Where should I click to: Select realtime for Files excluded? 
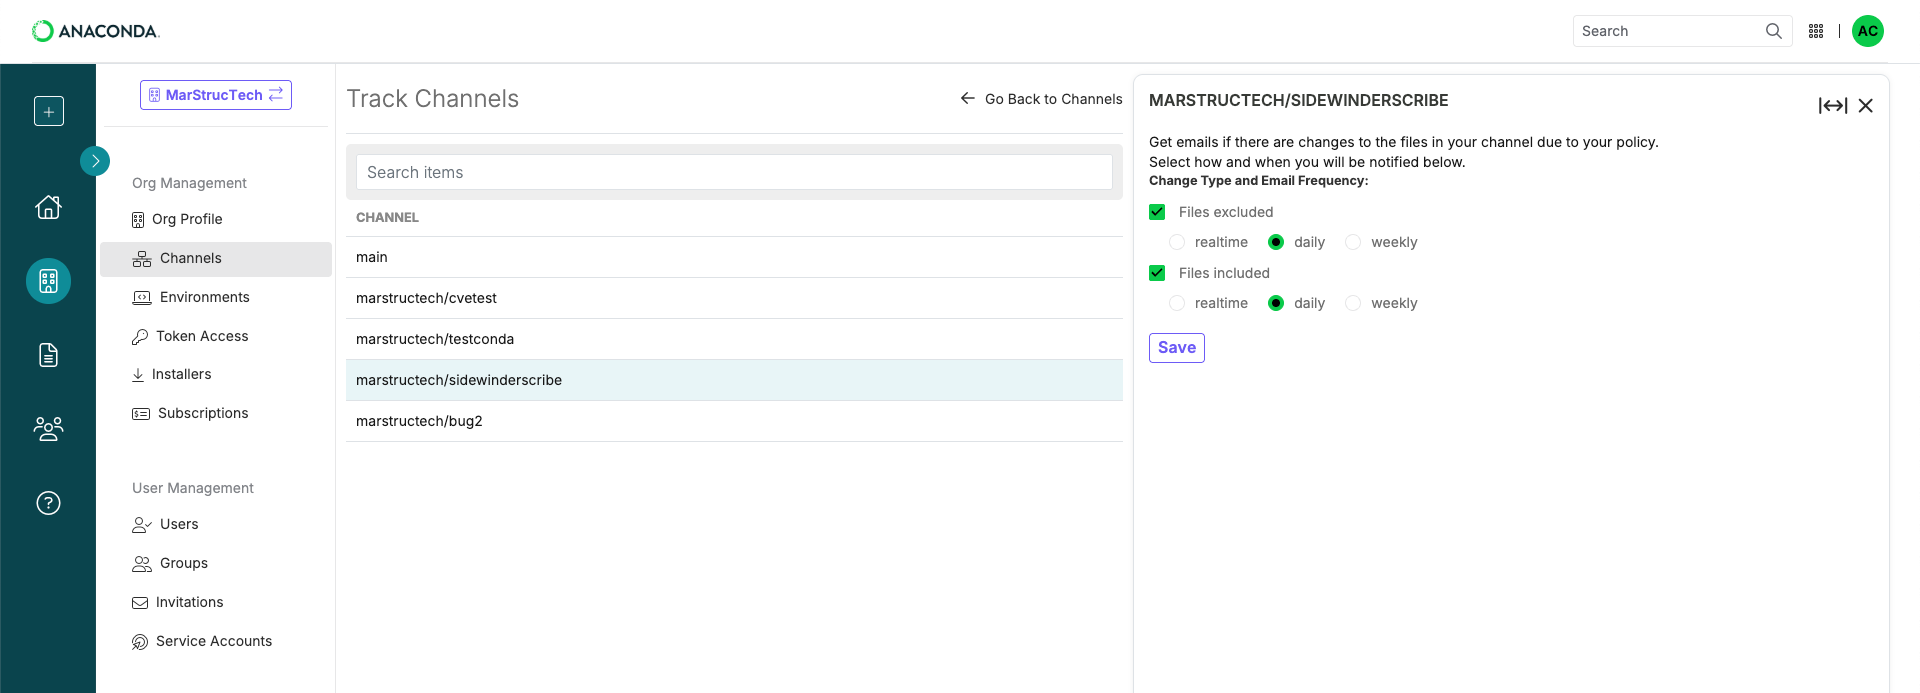(1177, 242)
